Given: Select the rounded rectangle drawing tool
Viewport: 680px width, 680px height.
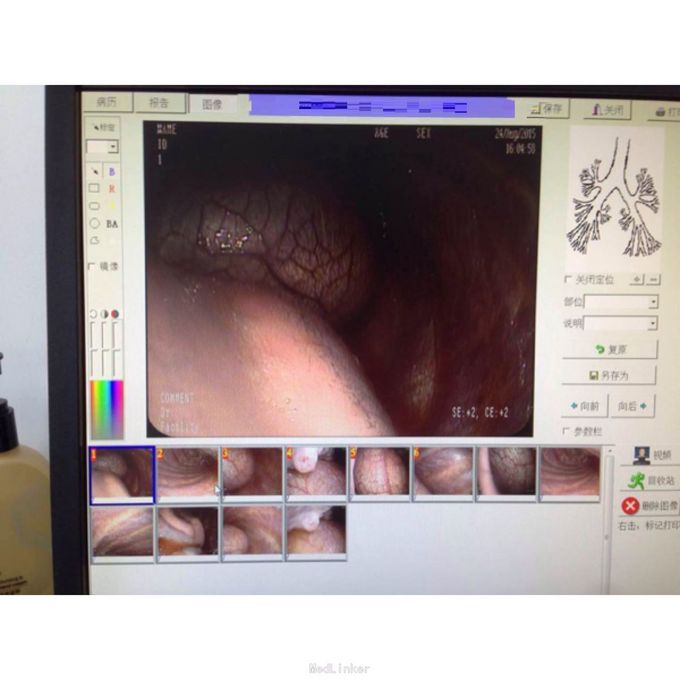Looking at the screenshot, I should pos(94,206).
